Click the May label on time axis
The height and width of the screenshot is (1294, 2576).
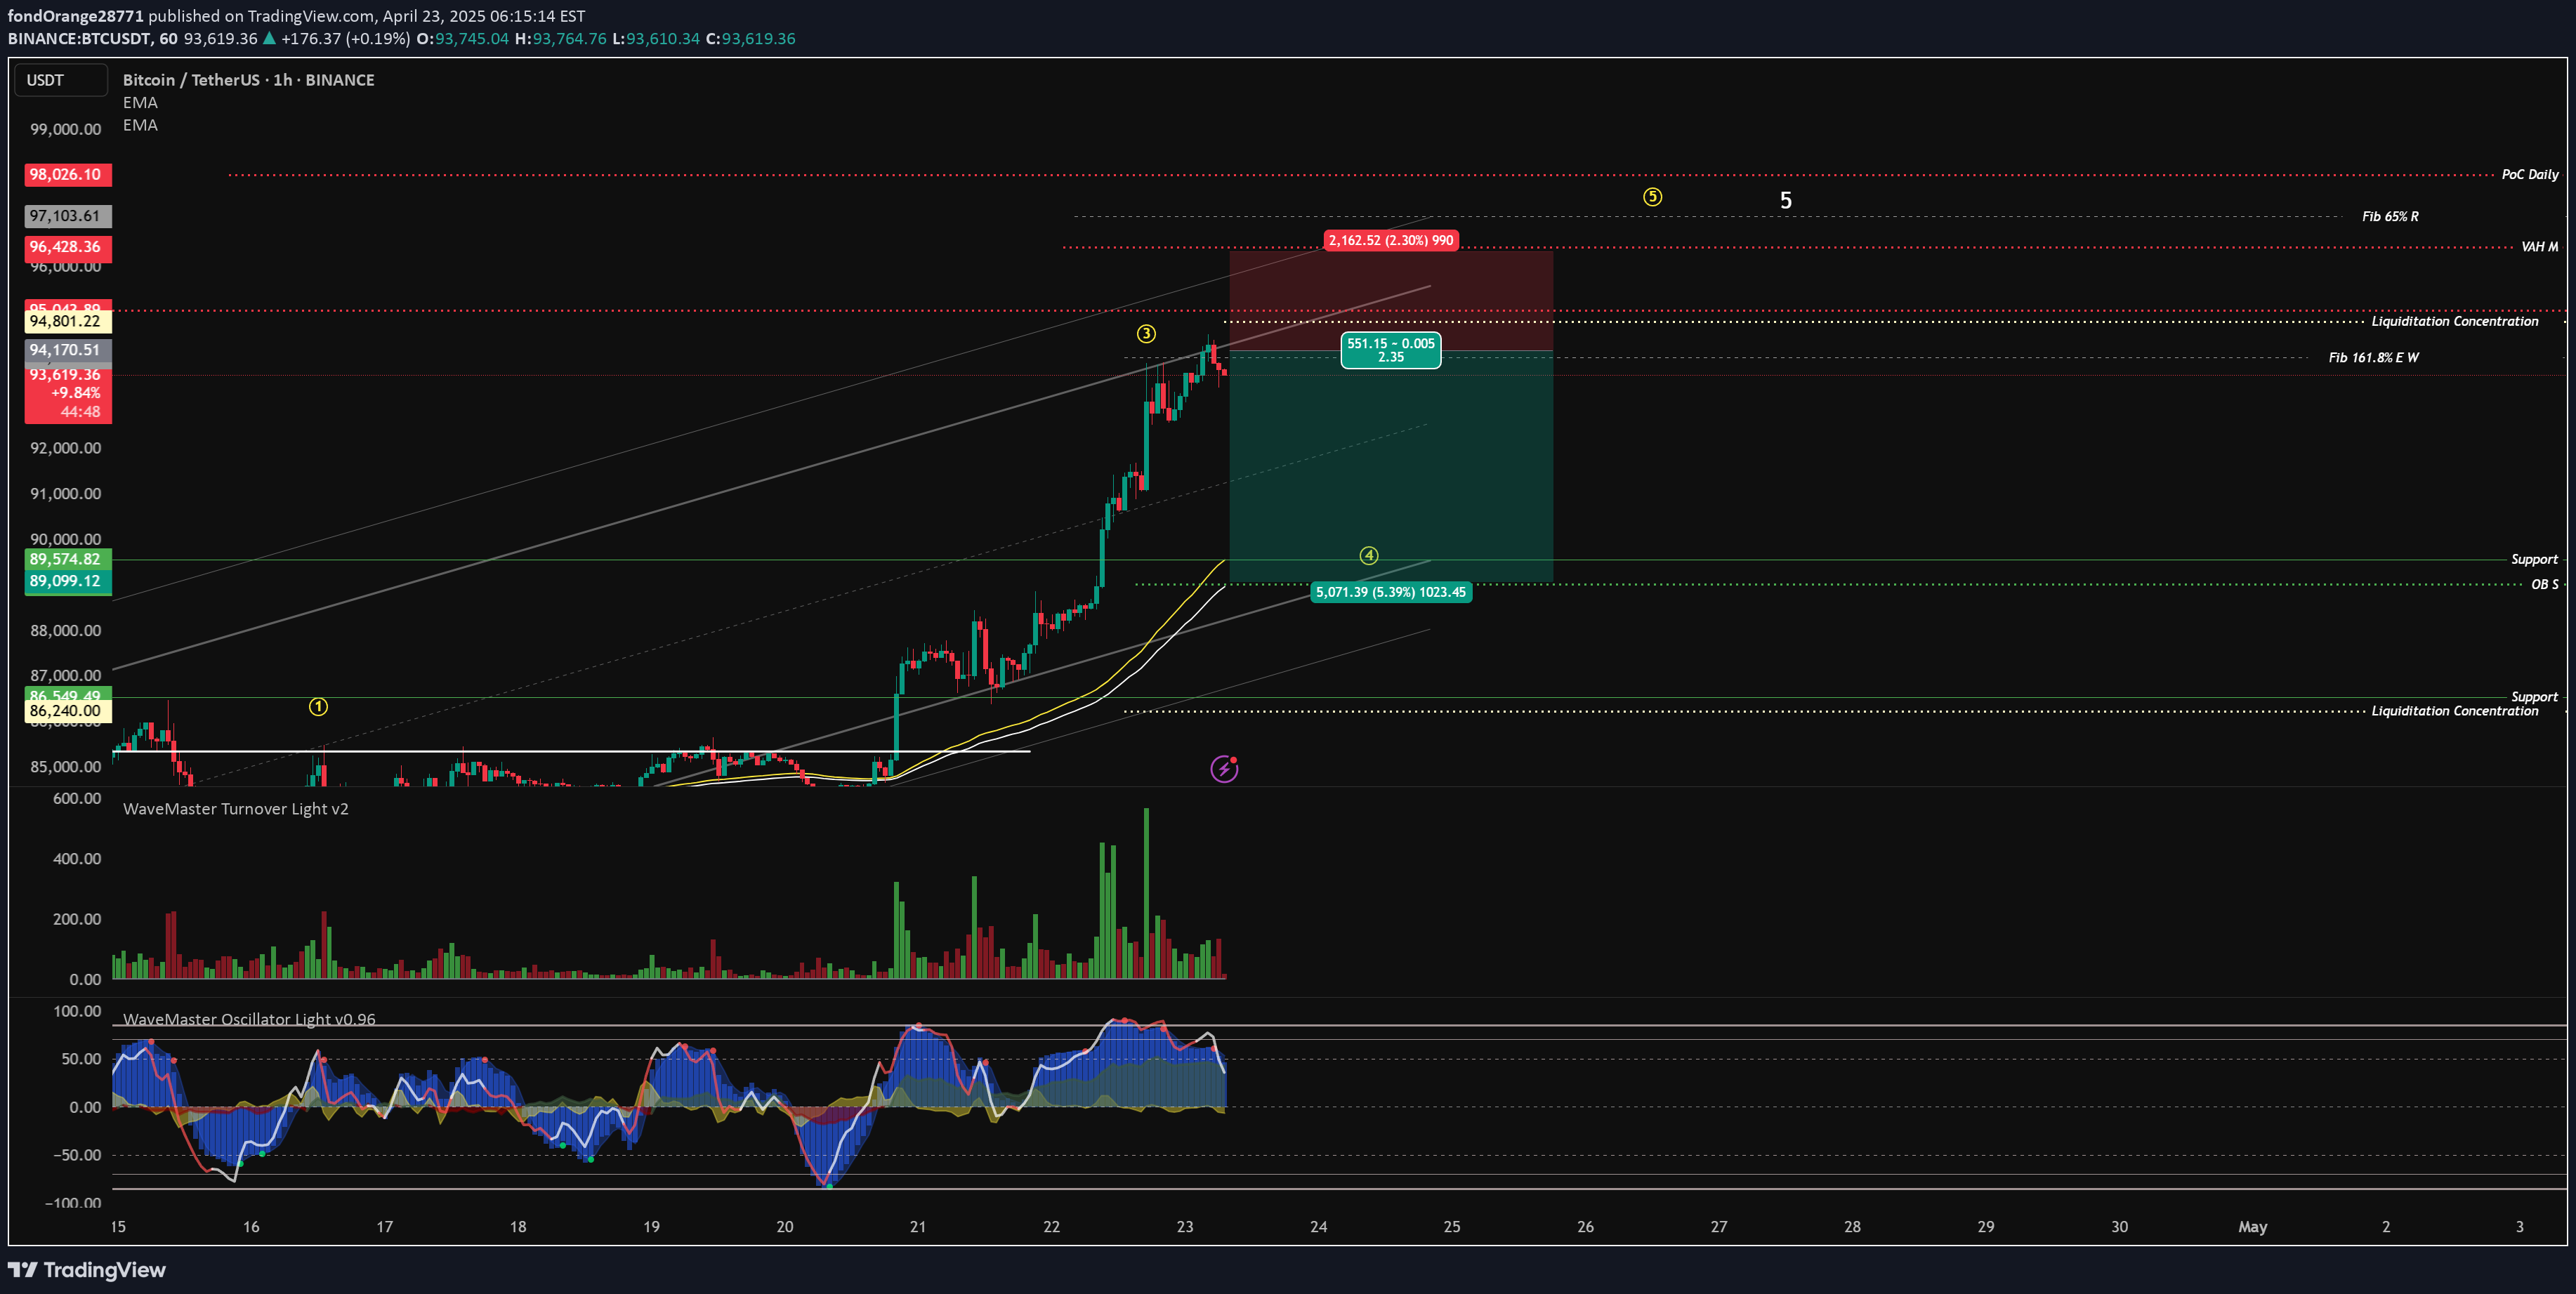click(x=2252, y=1227)
